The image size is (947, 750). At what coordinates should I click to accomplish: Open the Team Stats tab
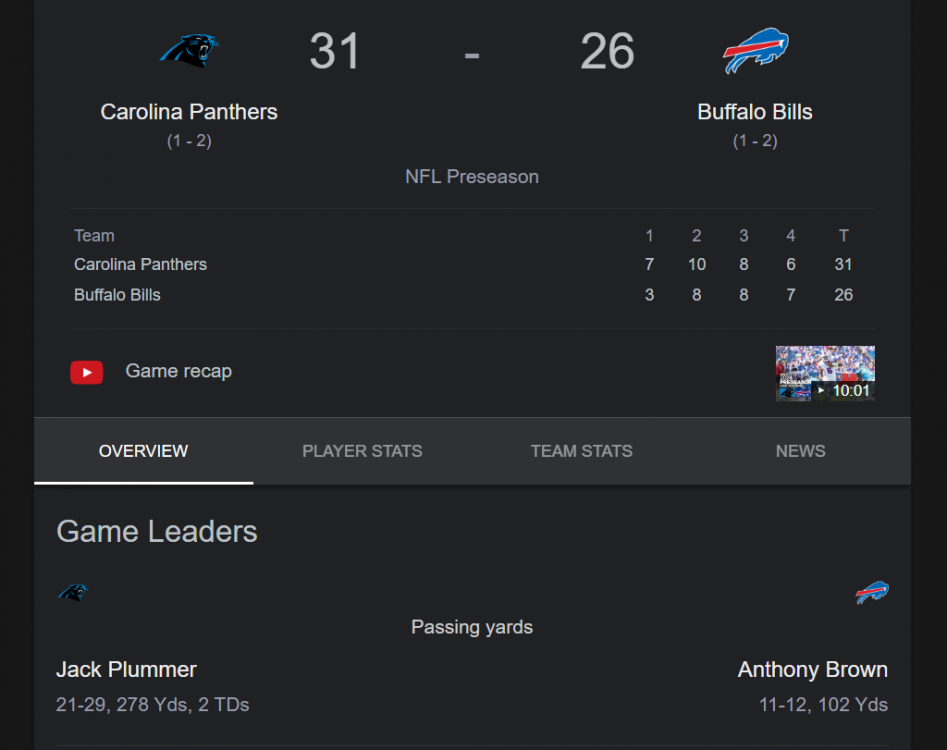pos(581,451)
